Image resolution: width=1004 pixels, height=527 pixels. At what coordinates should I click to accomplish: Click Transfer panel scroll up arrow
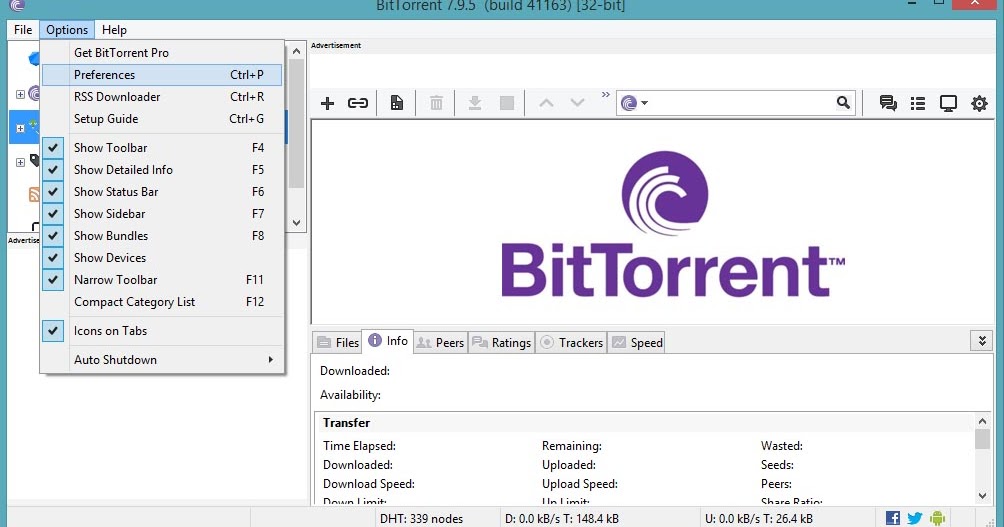pos(982,421)
